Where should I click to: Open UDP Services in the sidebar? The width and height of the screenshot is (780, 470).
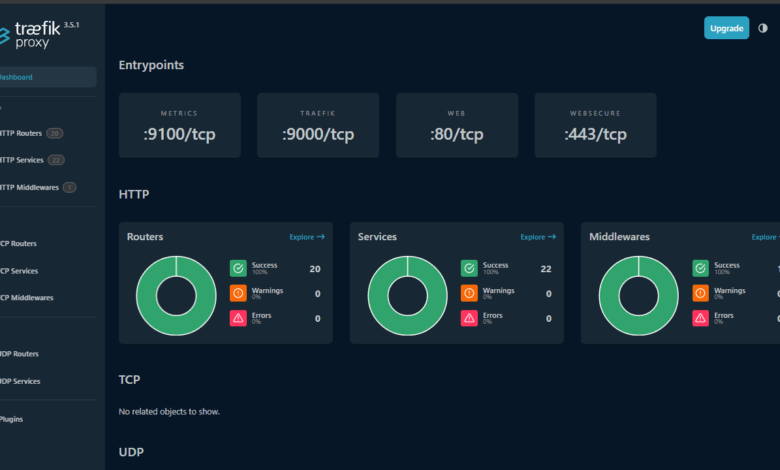[20, 381]
